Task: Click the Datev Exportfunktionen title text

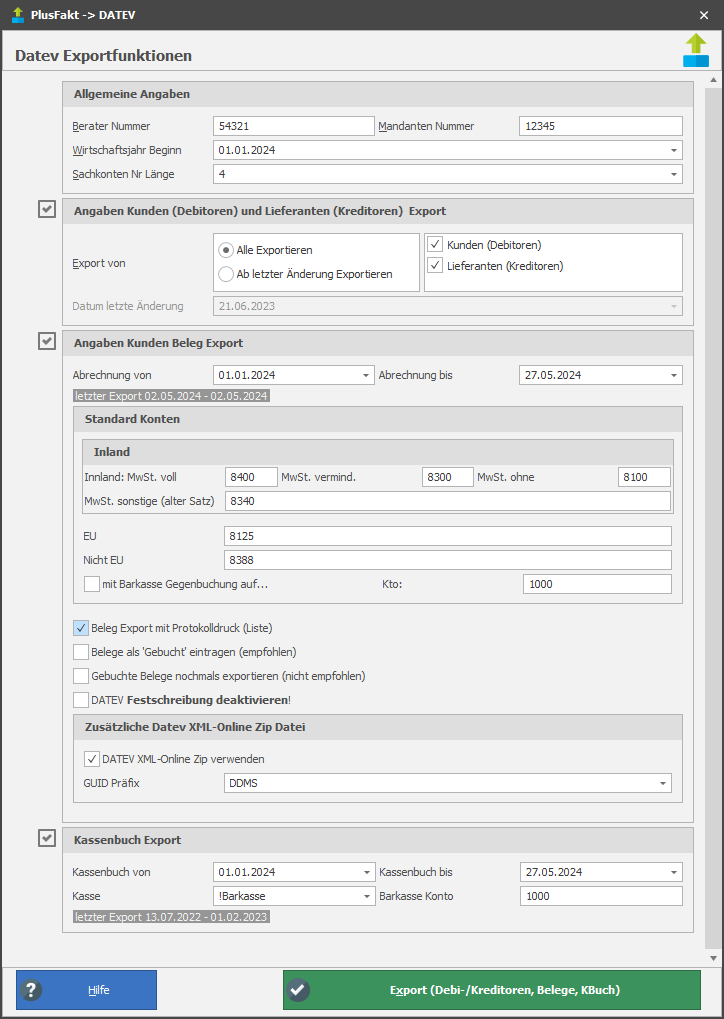Action: (103, 55)
